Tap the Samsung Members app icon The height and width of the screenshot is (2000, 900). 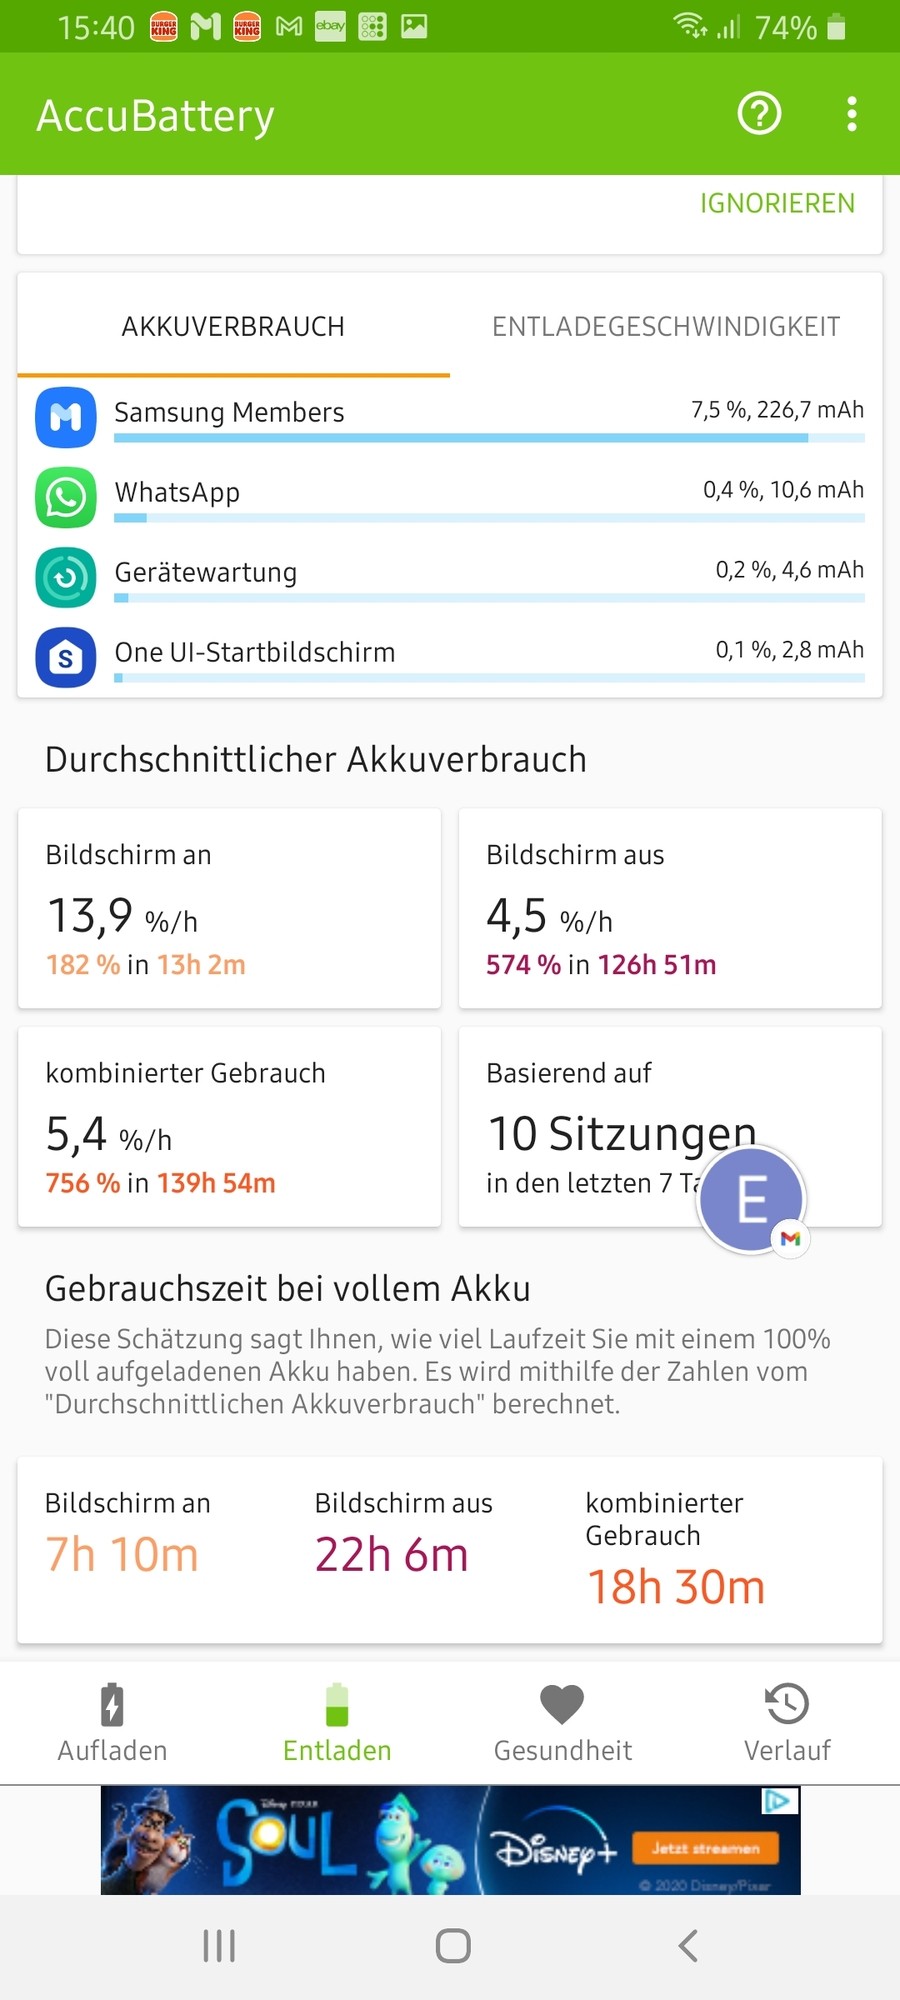coord(66,417)
